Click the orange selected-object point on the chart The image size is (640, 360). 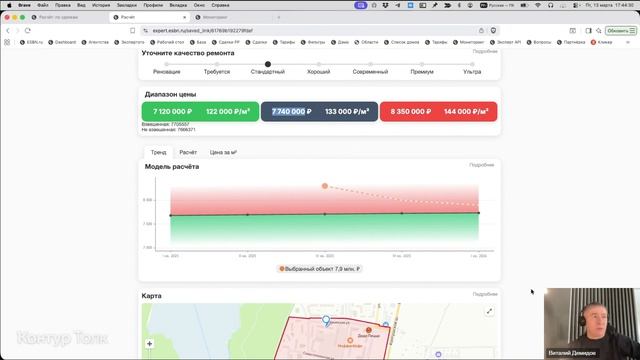325,186
